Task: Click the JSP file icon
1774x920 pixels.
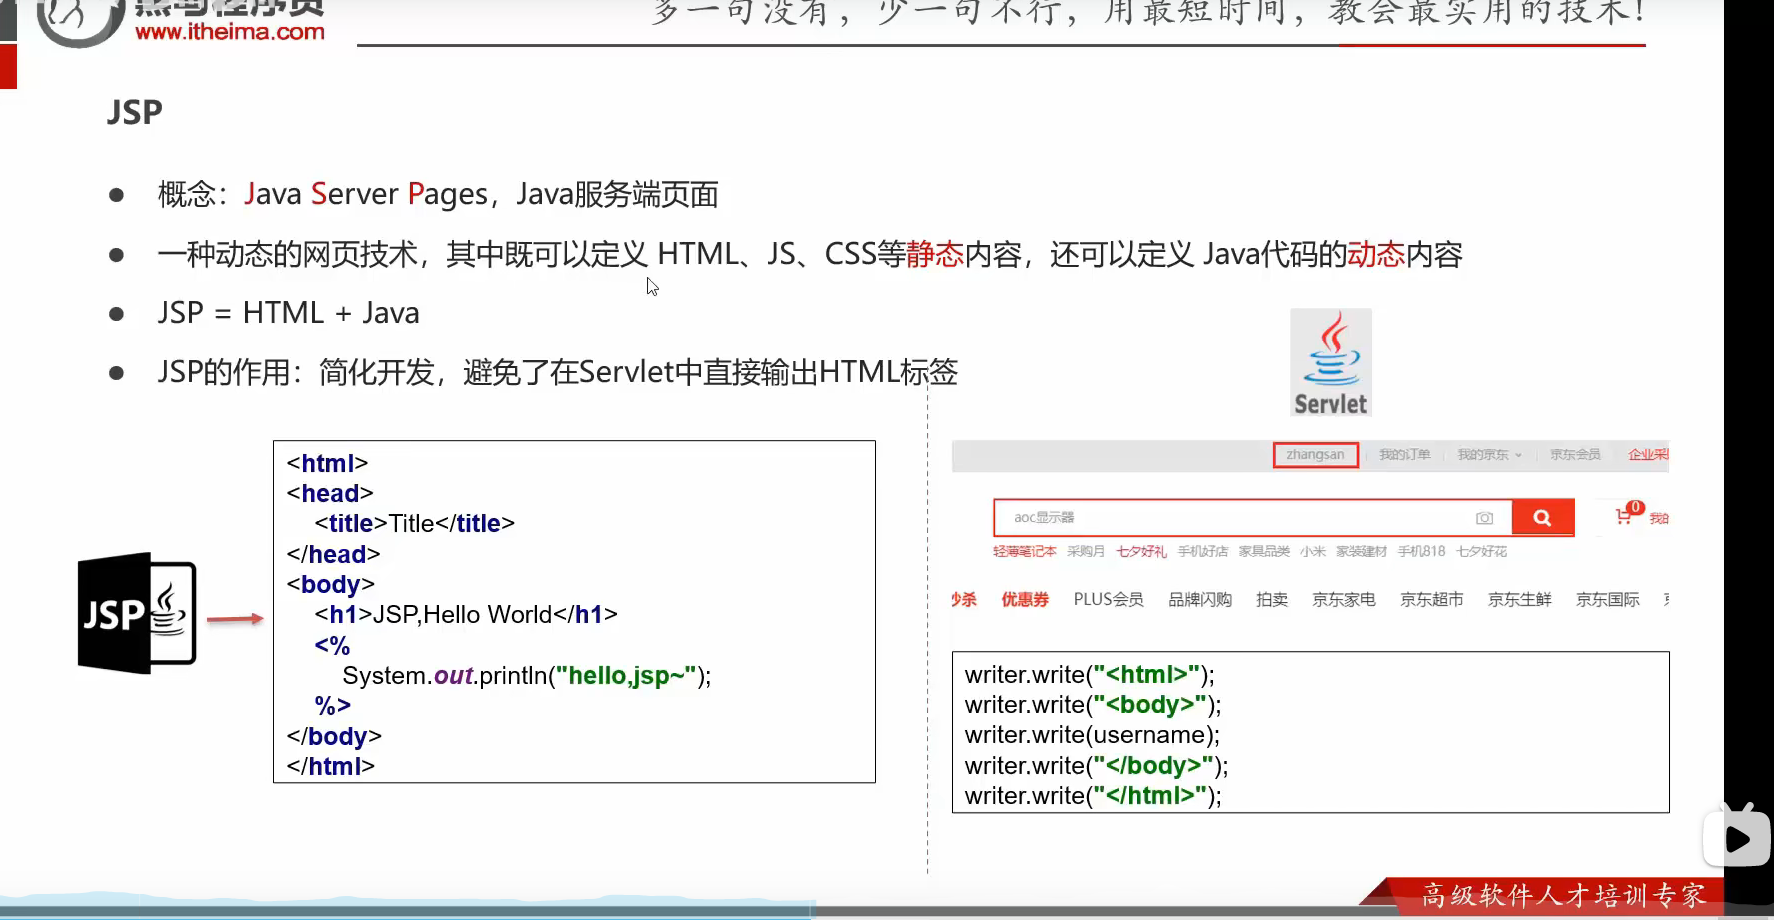Action: point(137,613)
